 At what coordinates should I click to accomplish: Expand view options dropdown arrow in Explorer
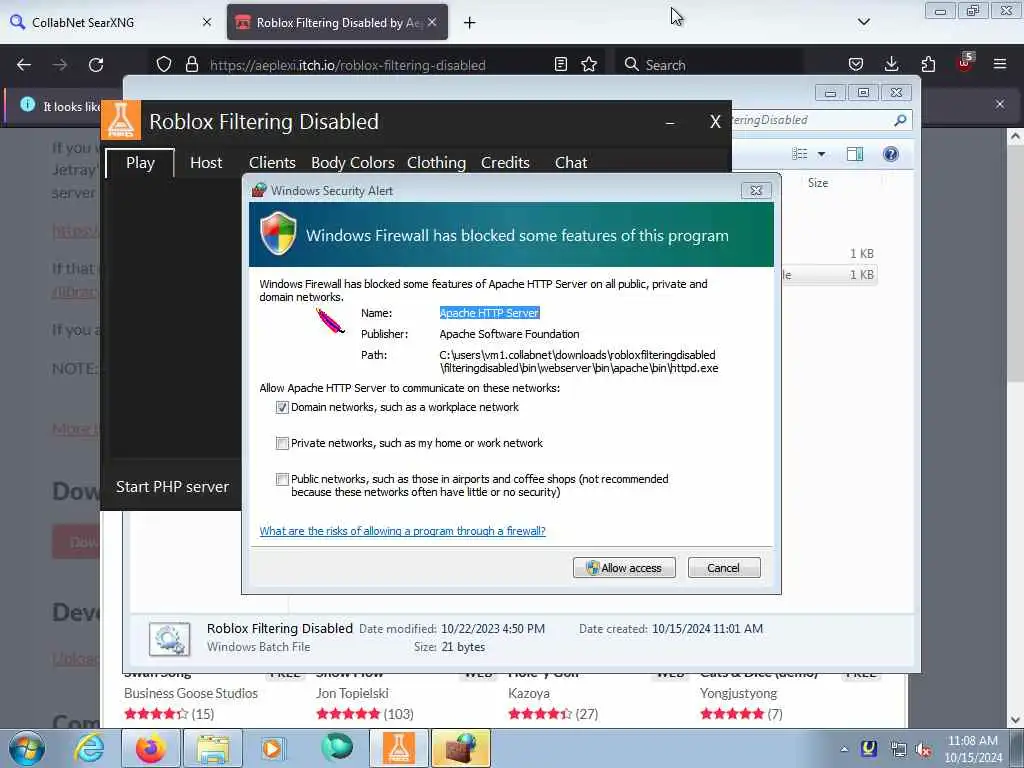point(822,154)
